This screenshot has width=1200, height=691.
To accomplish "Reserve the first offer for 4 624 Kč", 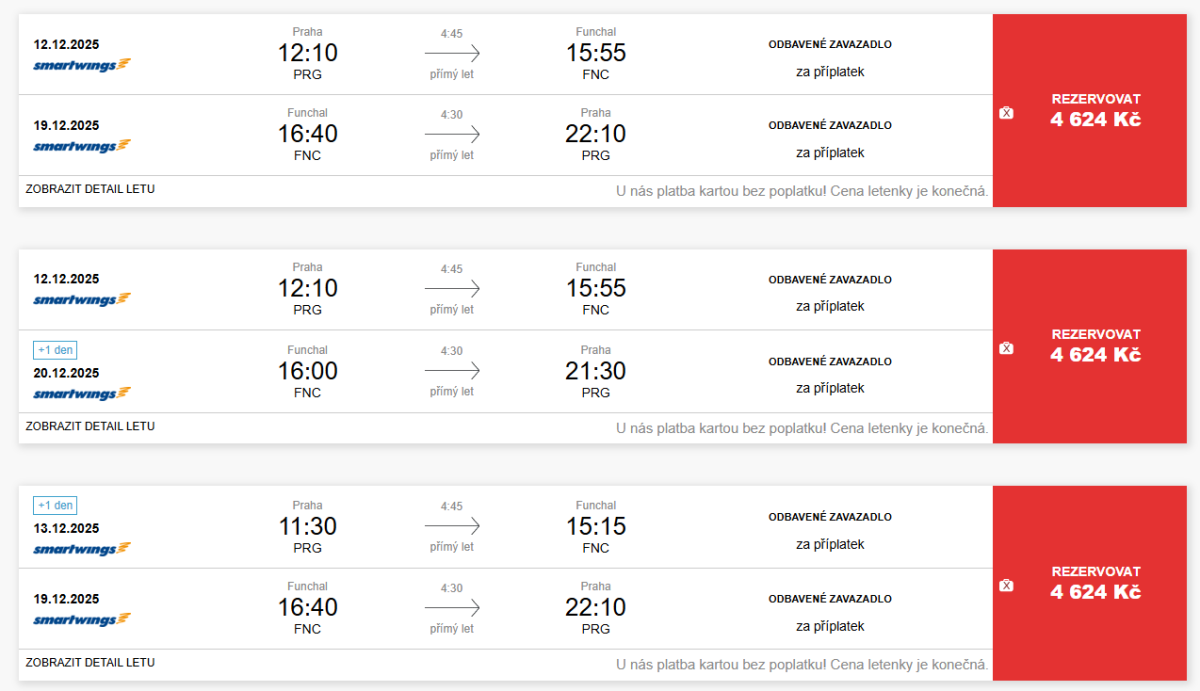I will 1095,110.
